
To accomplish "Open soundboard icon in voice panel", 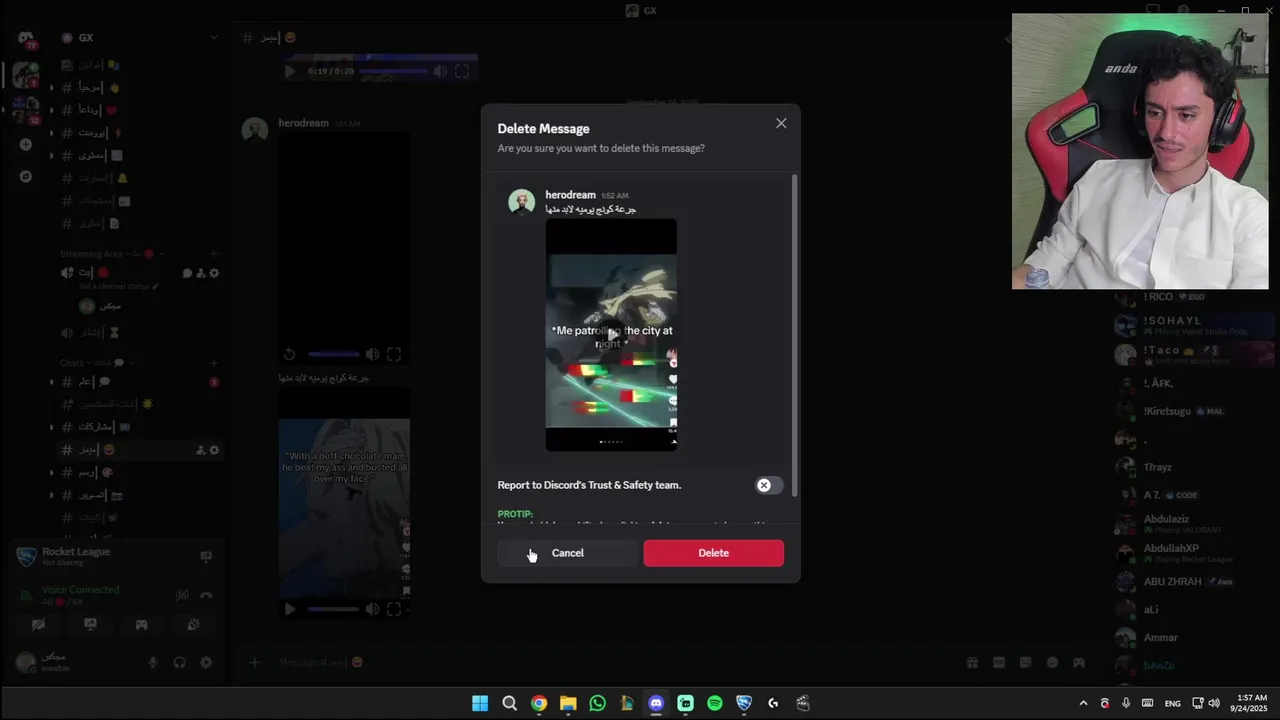I will pyautogui.click(x=193, y=624).
